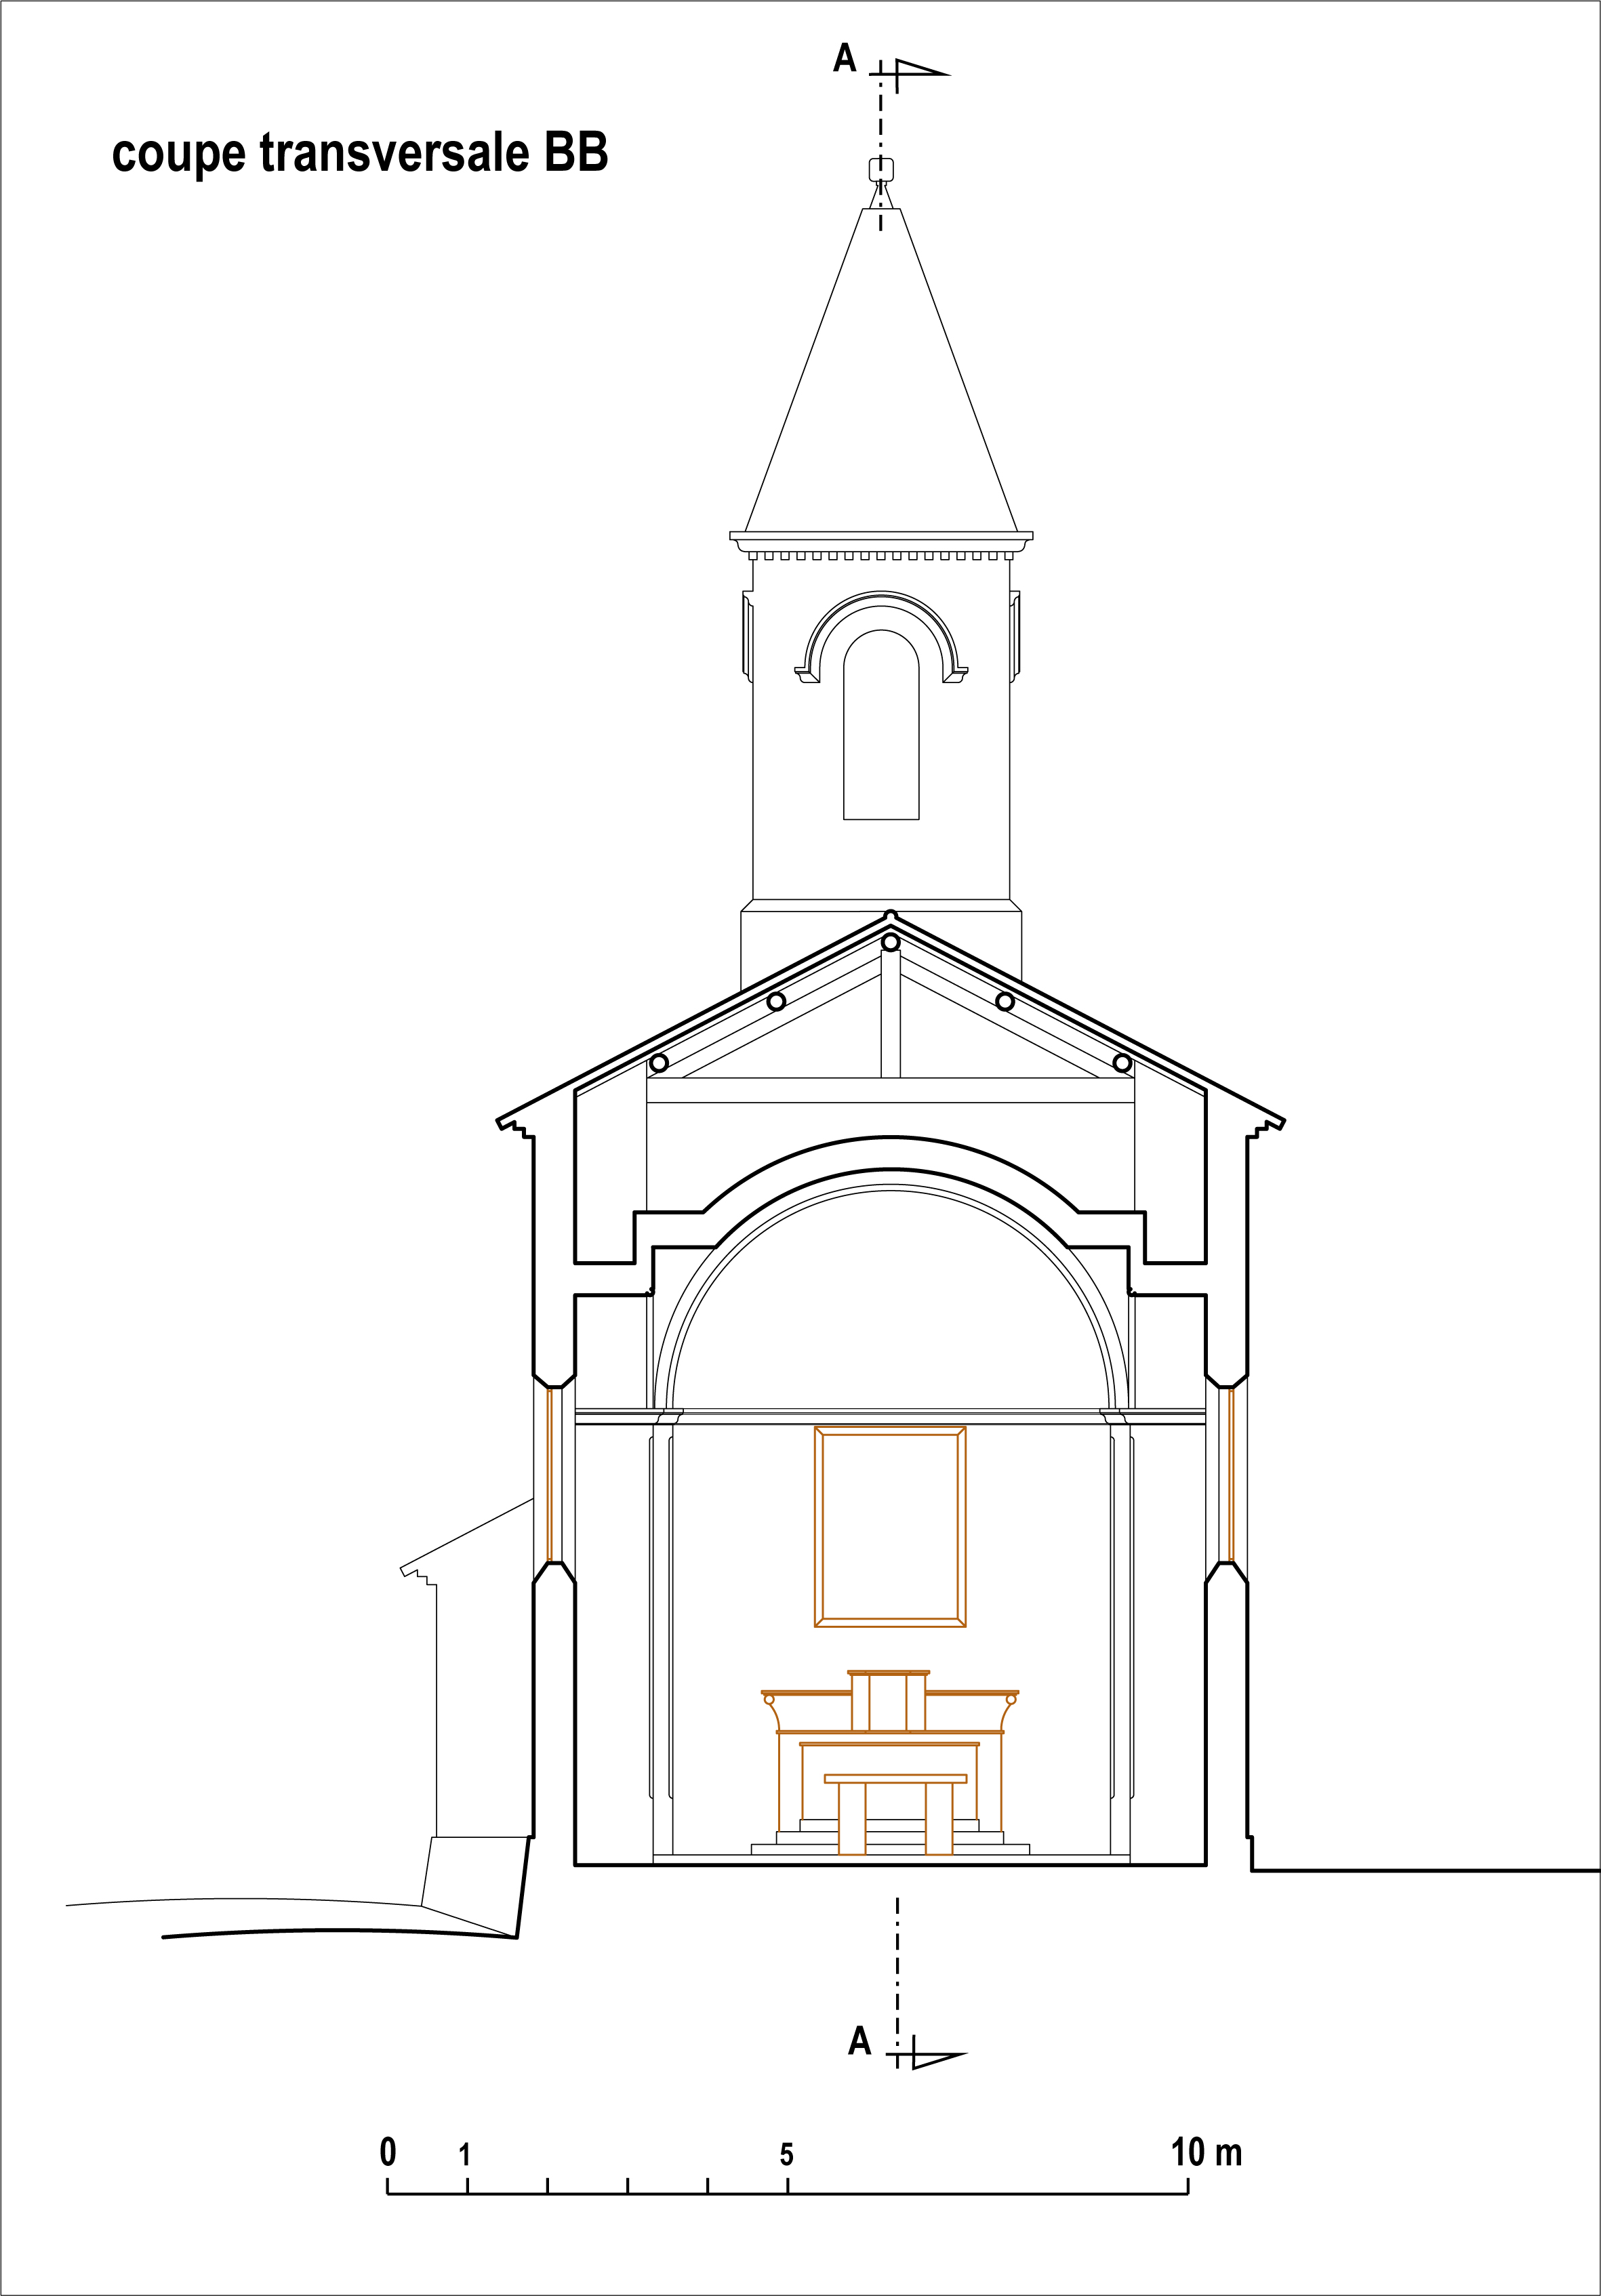Click the orange altar table

pyautogui.click(x=895, y=1814)
